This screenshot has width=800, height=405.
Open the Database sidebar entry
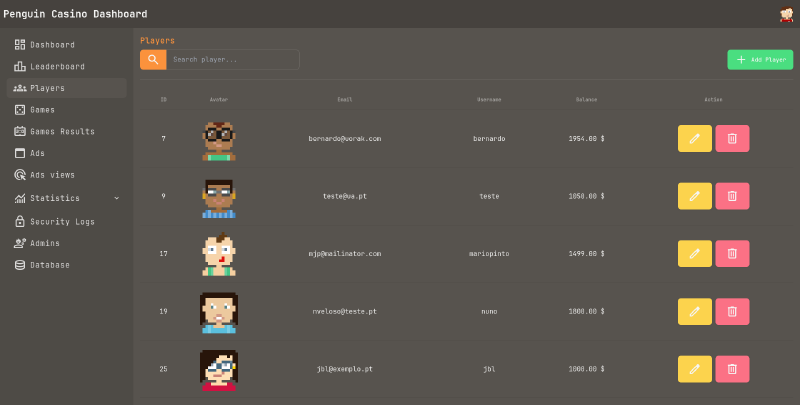coord(50,265)
